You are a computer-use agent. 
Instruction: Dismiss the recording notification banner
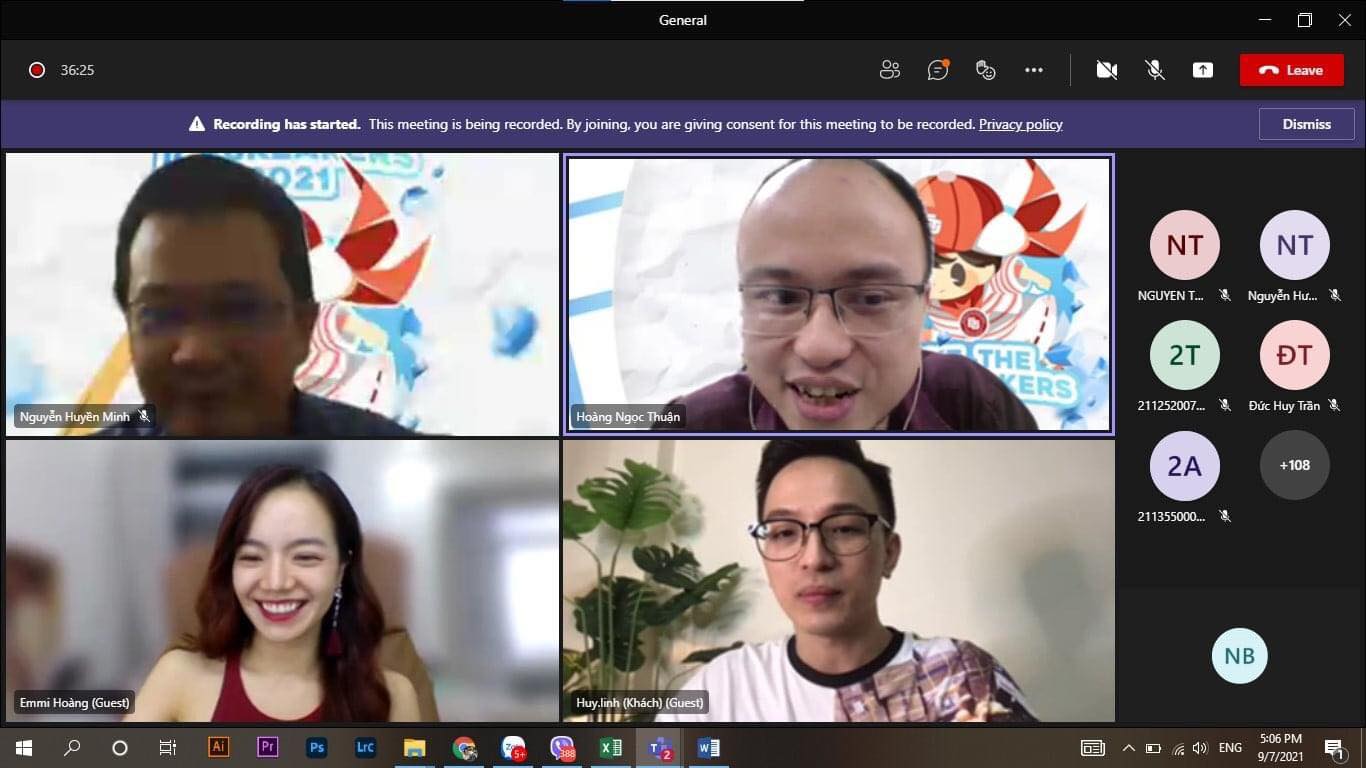tap(1306, 124)
